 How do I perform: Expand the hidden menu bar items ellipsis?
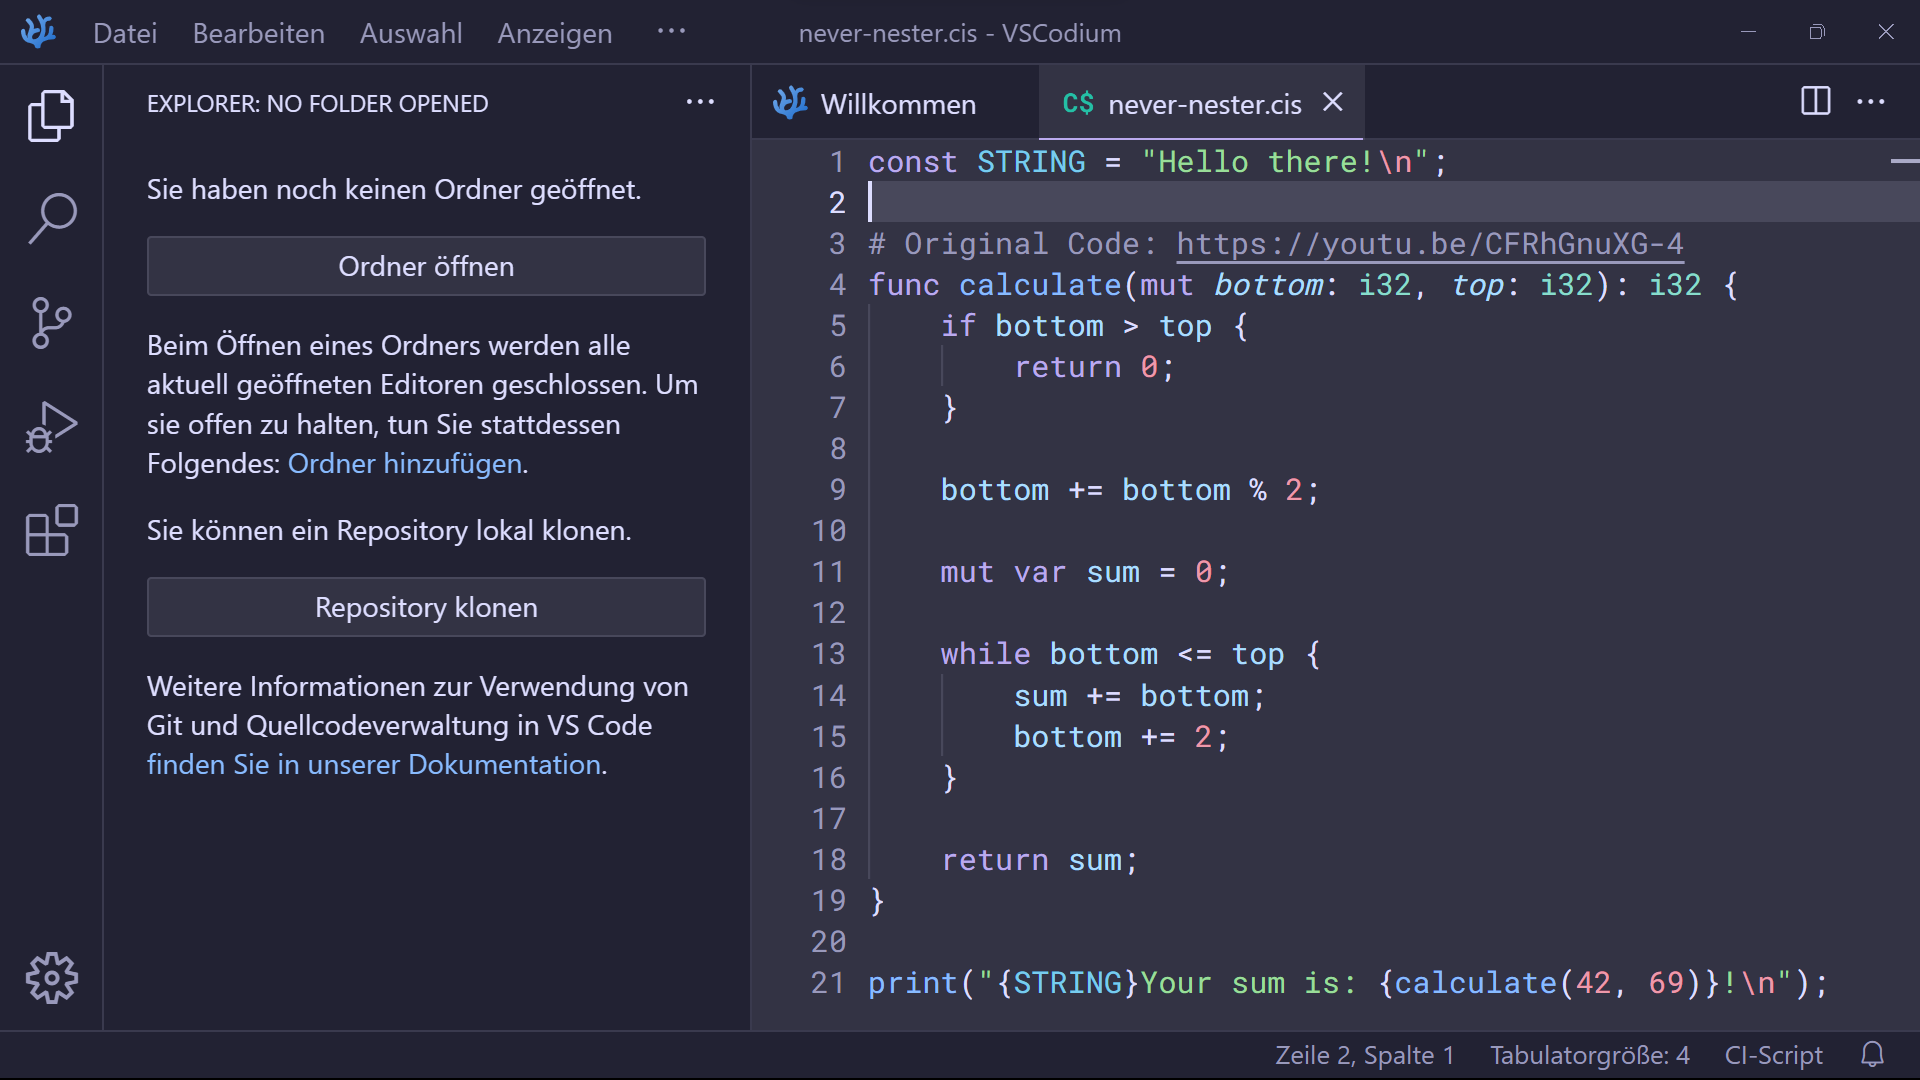[671, 32]
